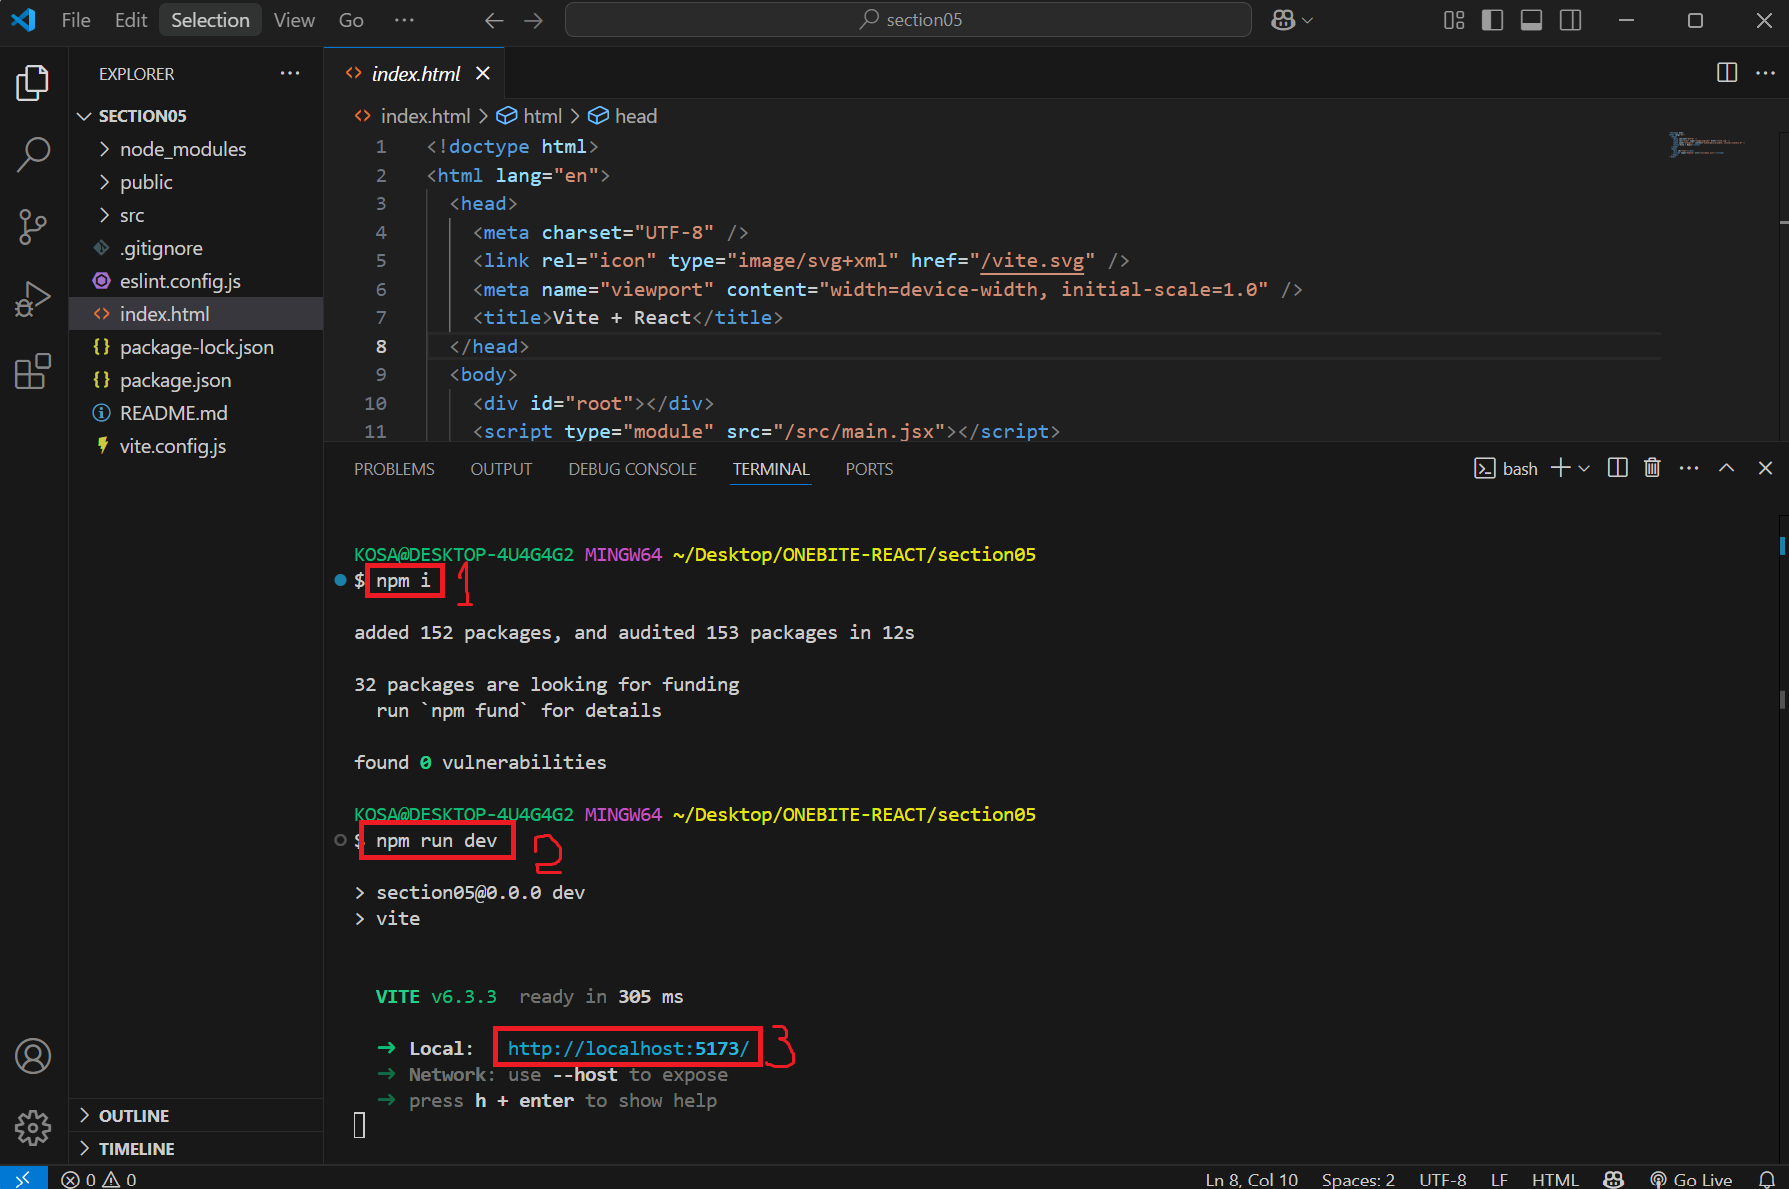Select language mode HTML in status bar

pyautogui.click(x=1555, y=1179)
